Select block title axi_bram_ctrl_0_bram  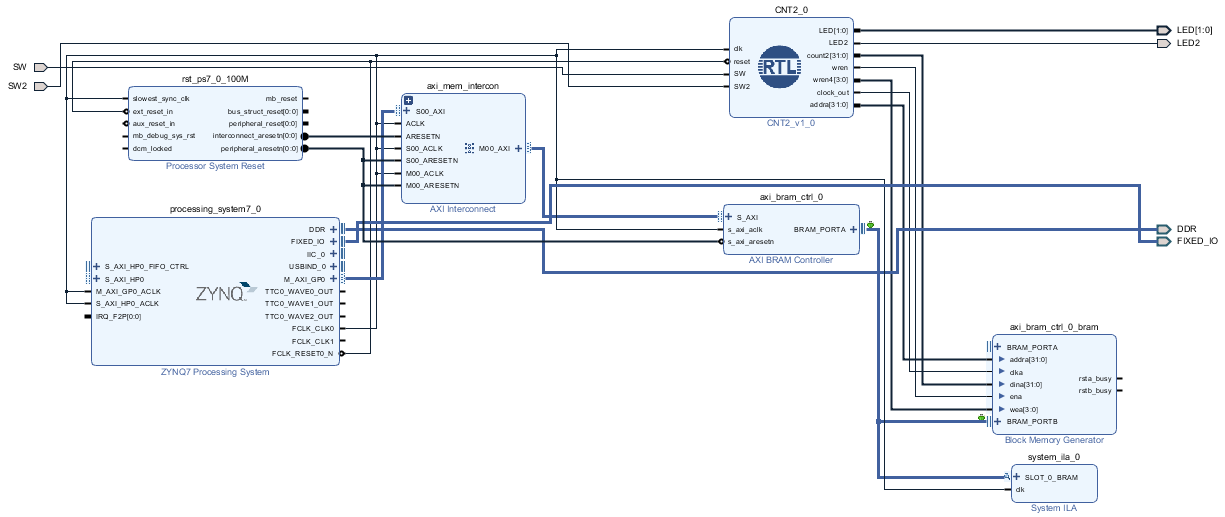[1054, 327]
